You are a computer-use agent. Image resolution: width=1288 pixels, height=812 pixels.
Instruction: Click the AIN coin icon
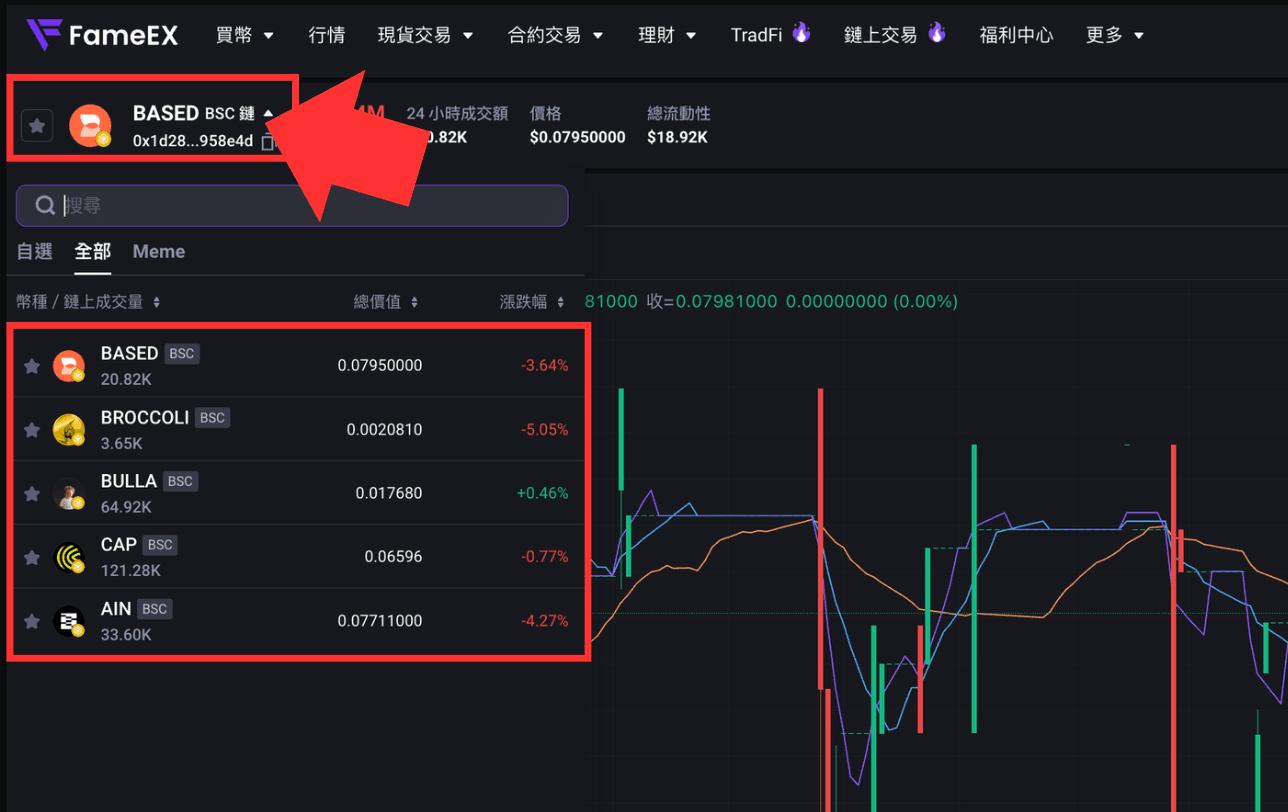pyautogui.click(x=69, y=621)
